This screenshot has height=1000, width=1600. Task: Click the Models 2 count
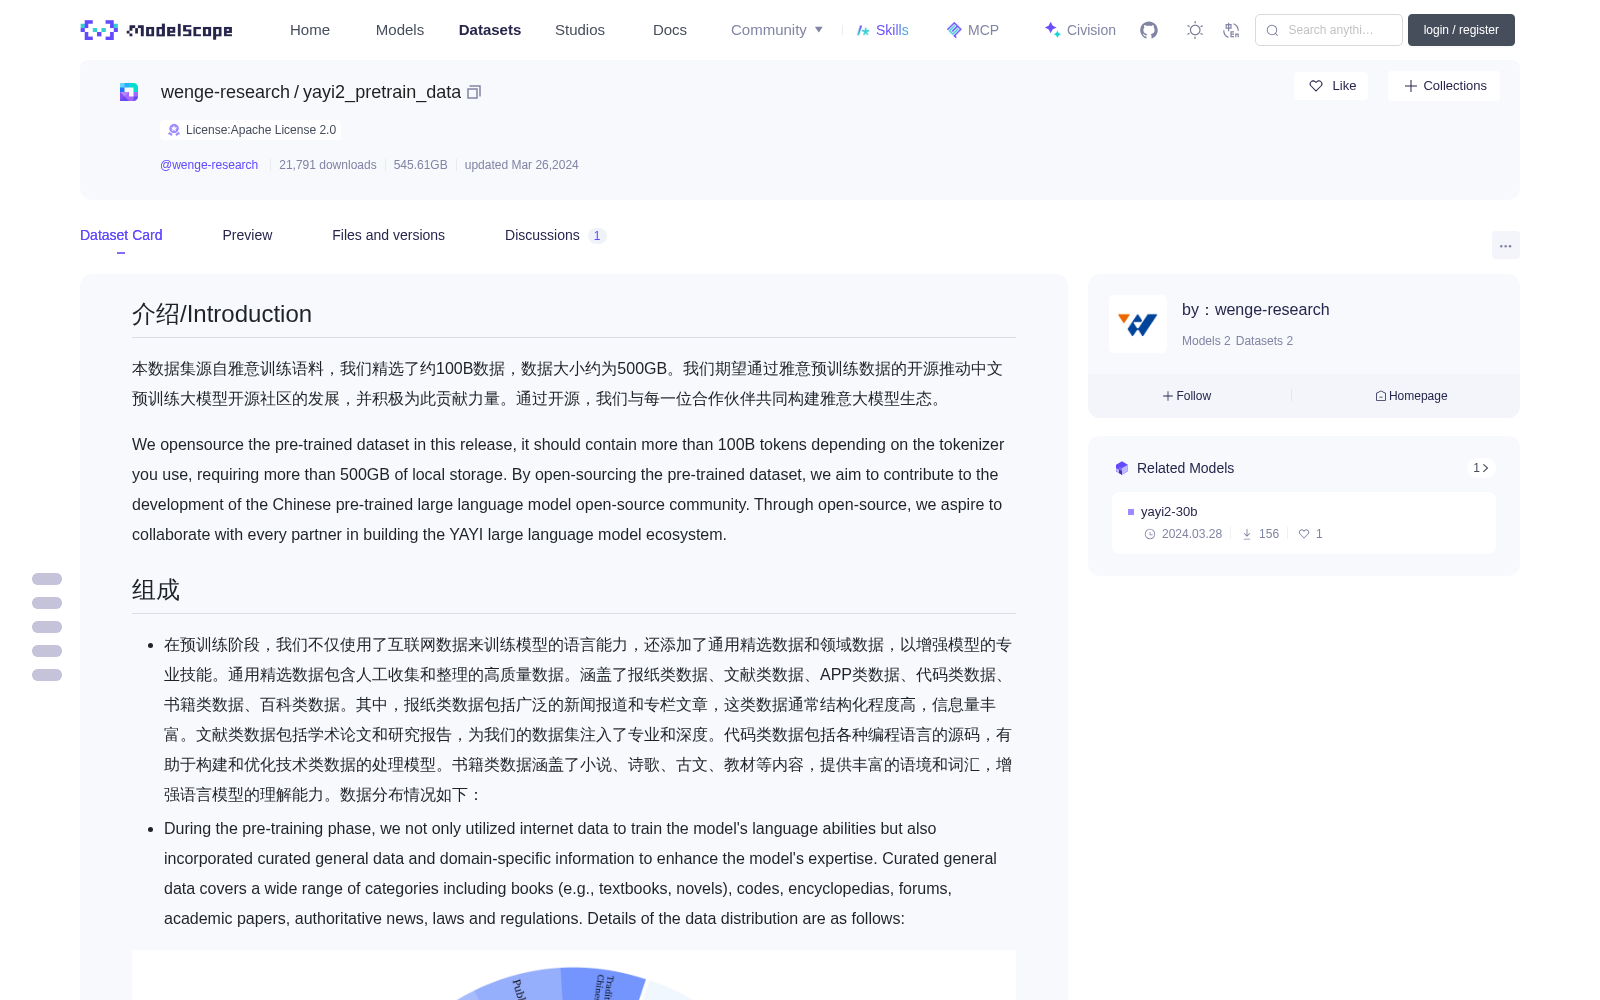click(1206, 341)
